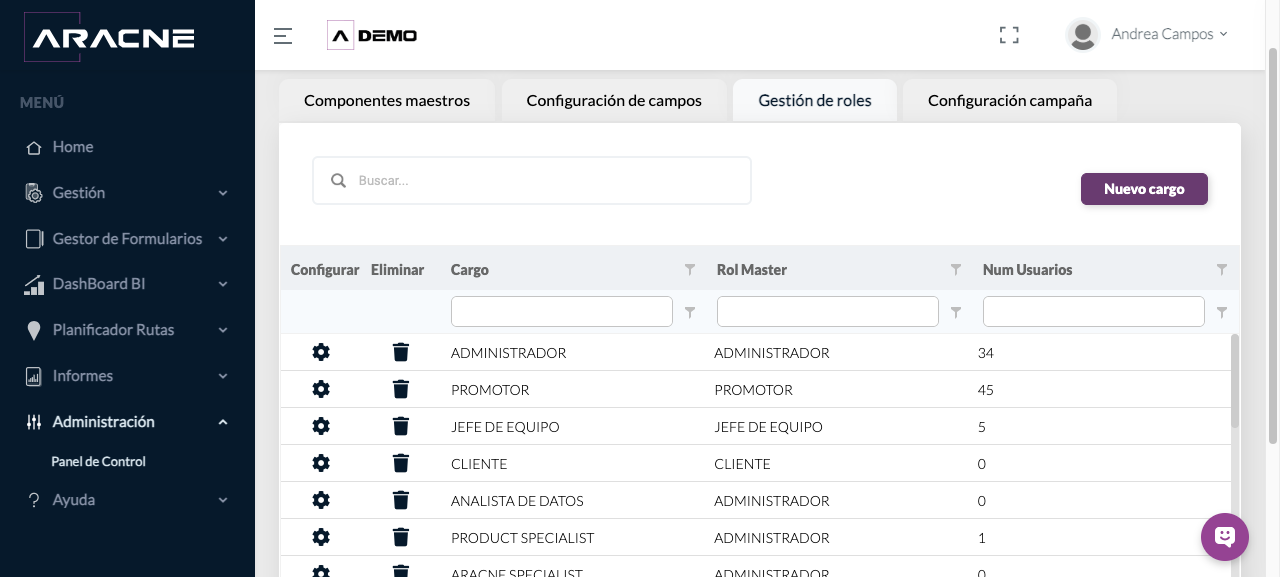Switch to Configuración de campos tab
The height and width of the screenshot is (577, 1280).
614,101
